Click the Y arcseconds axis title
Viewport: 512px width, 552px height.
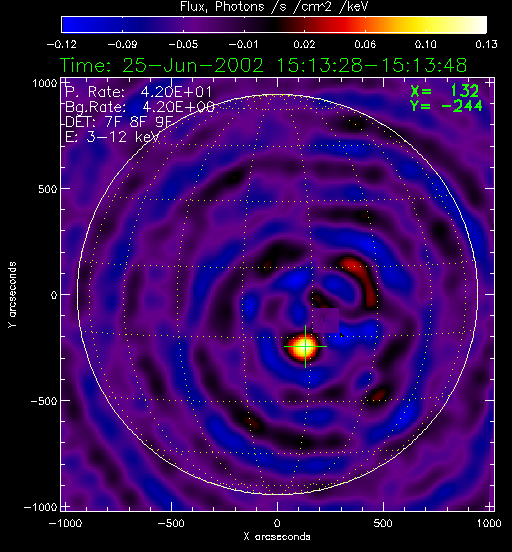pyautogui.click(x=12, y=295)
